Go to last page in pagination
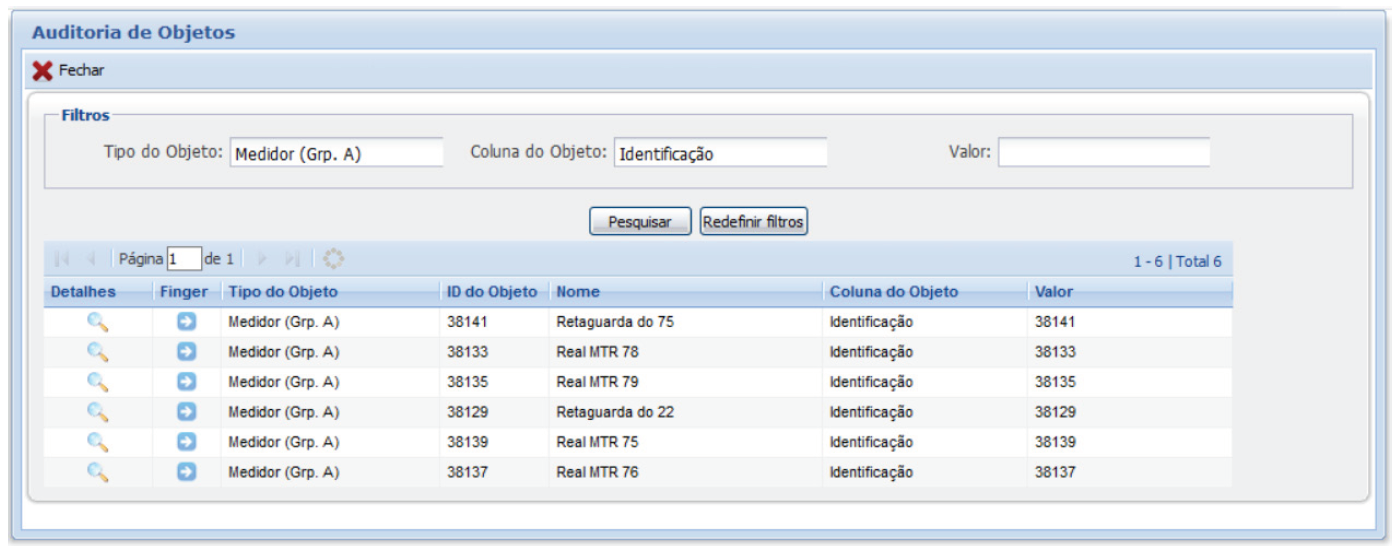This screenshot has width=1395, height=548. [x=292, y=259]
